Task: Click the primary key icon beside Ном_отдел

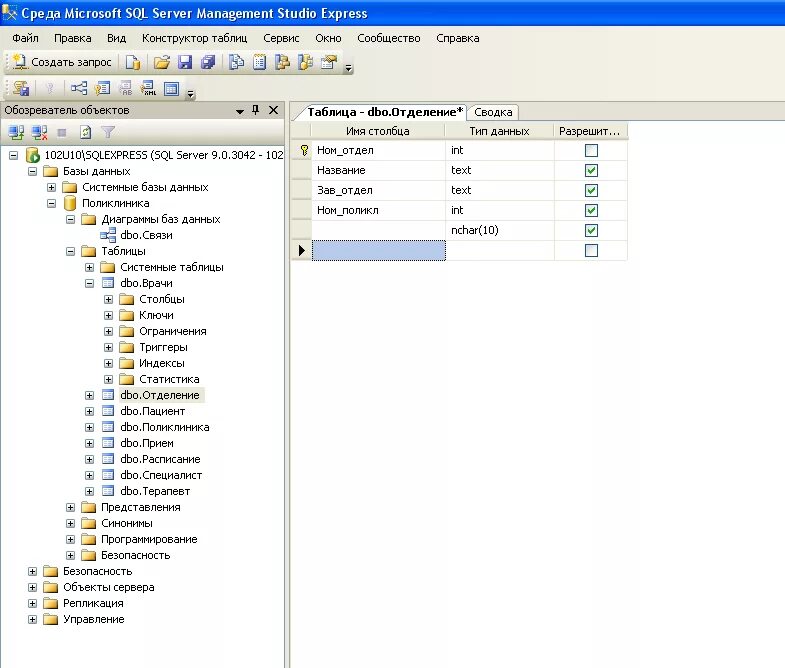Action: [x=304, y=150]
